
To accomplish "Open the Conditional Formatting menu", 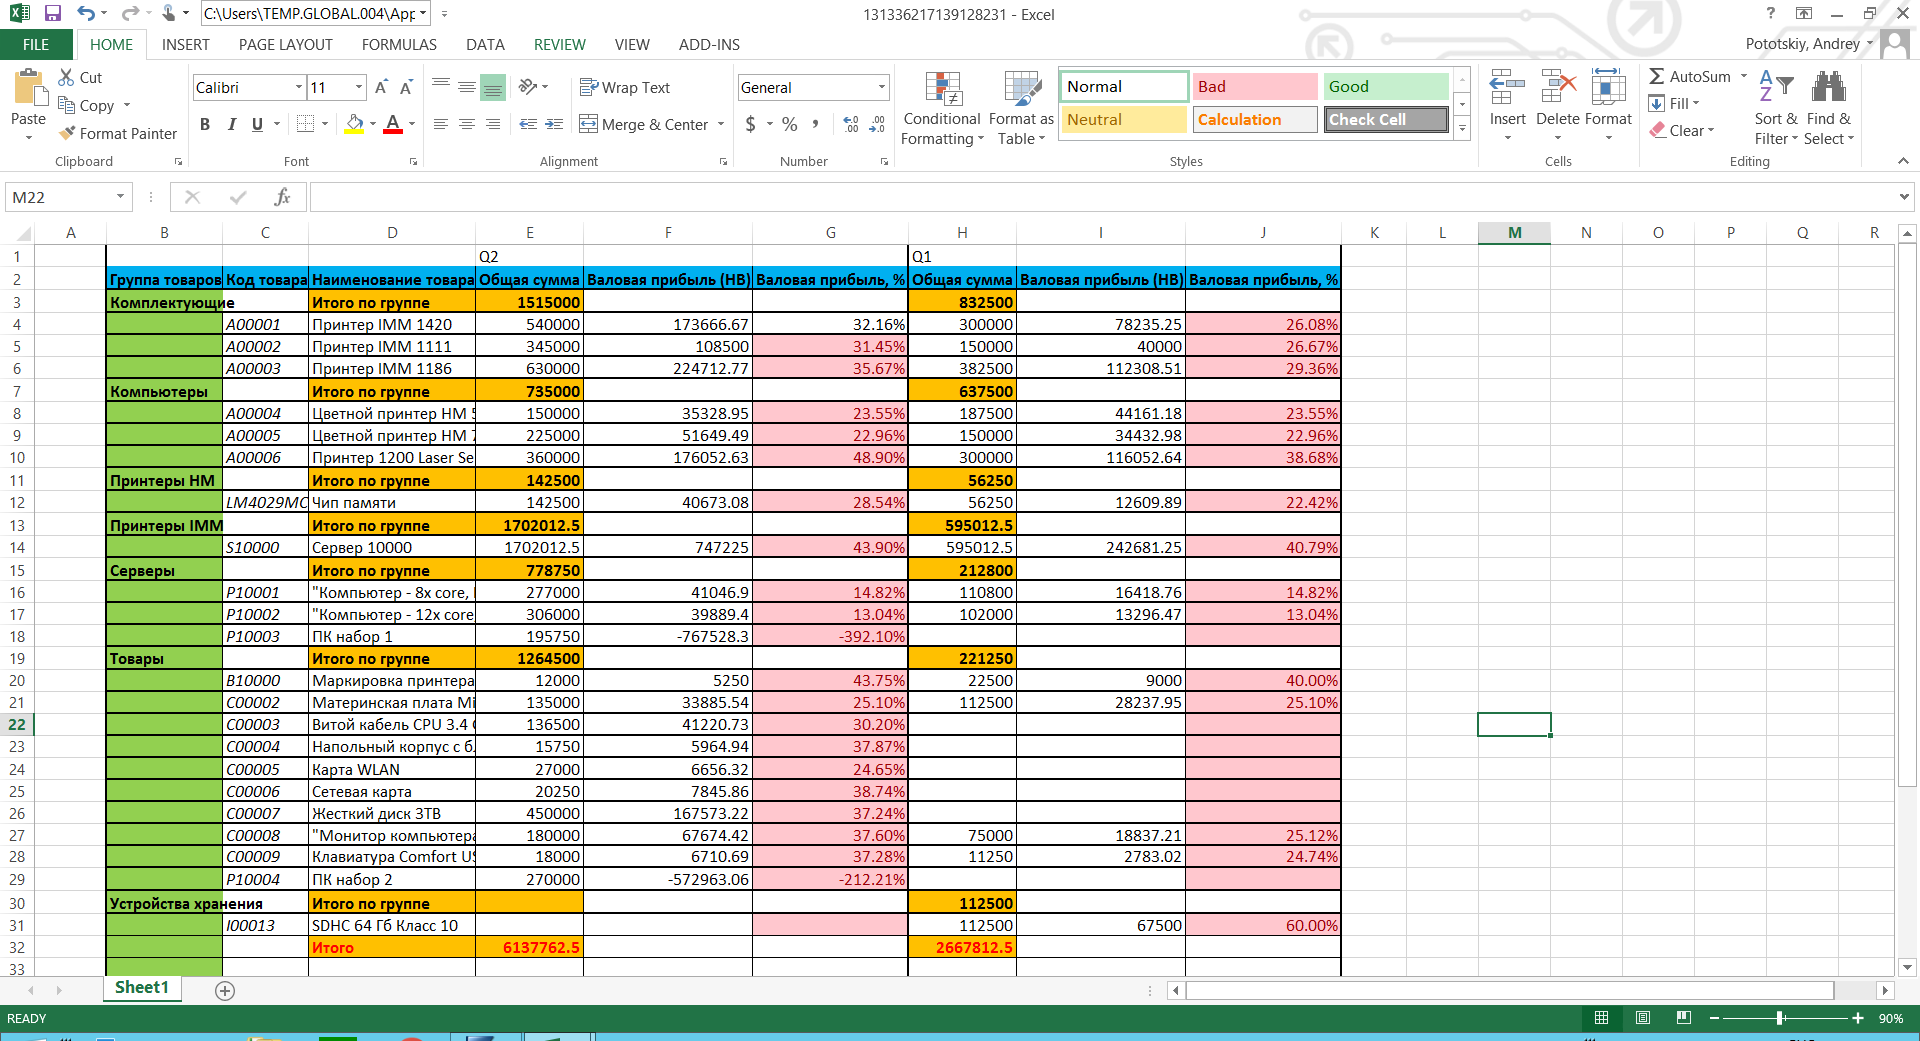I will (942, 109).
